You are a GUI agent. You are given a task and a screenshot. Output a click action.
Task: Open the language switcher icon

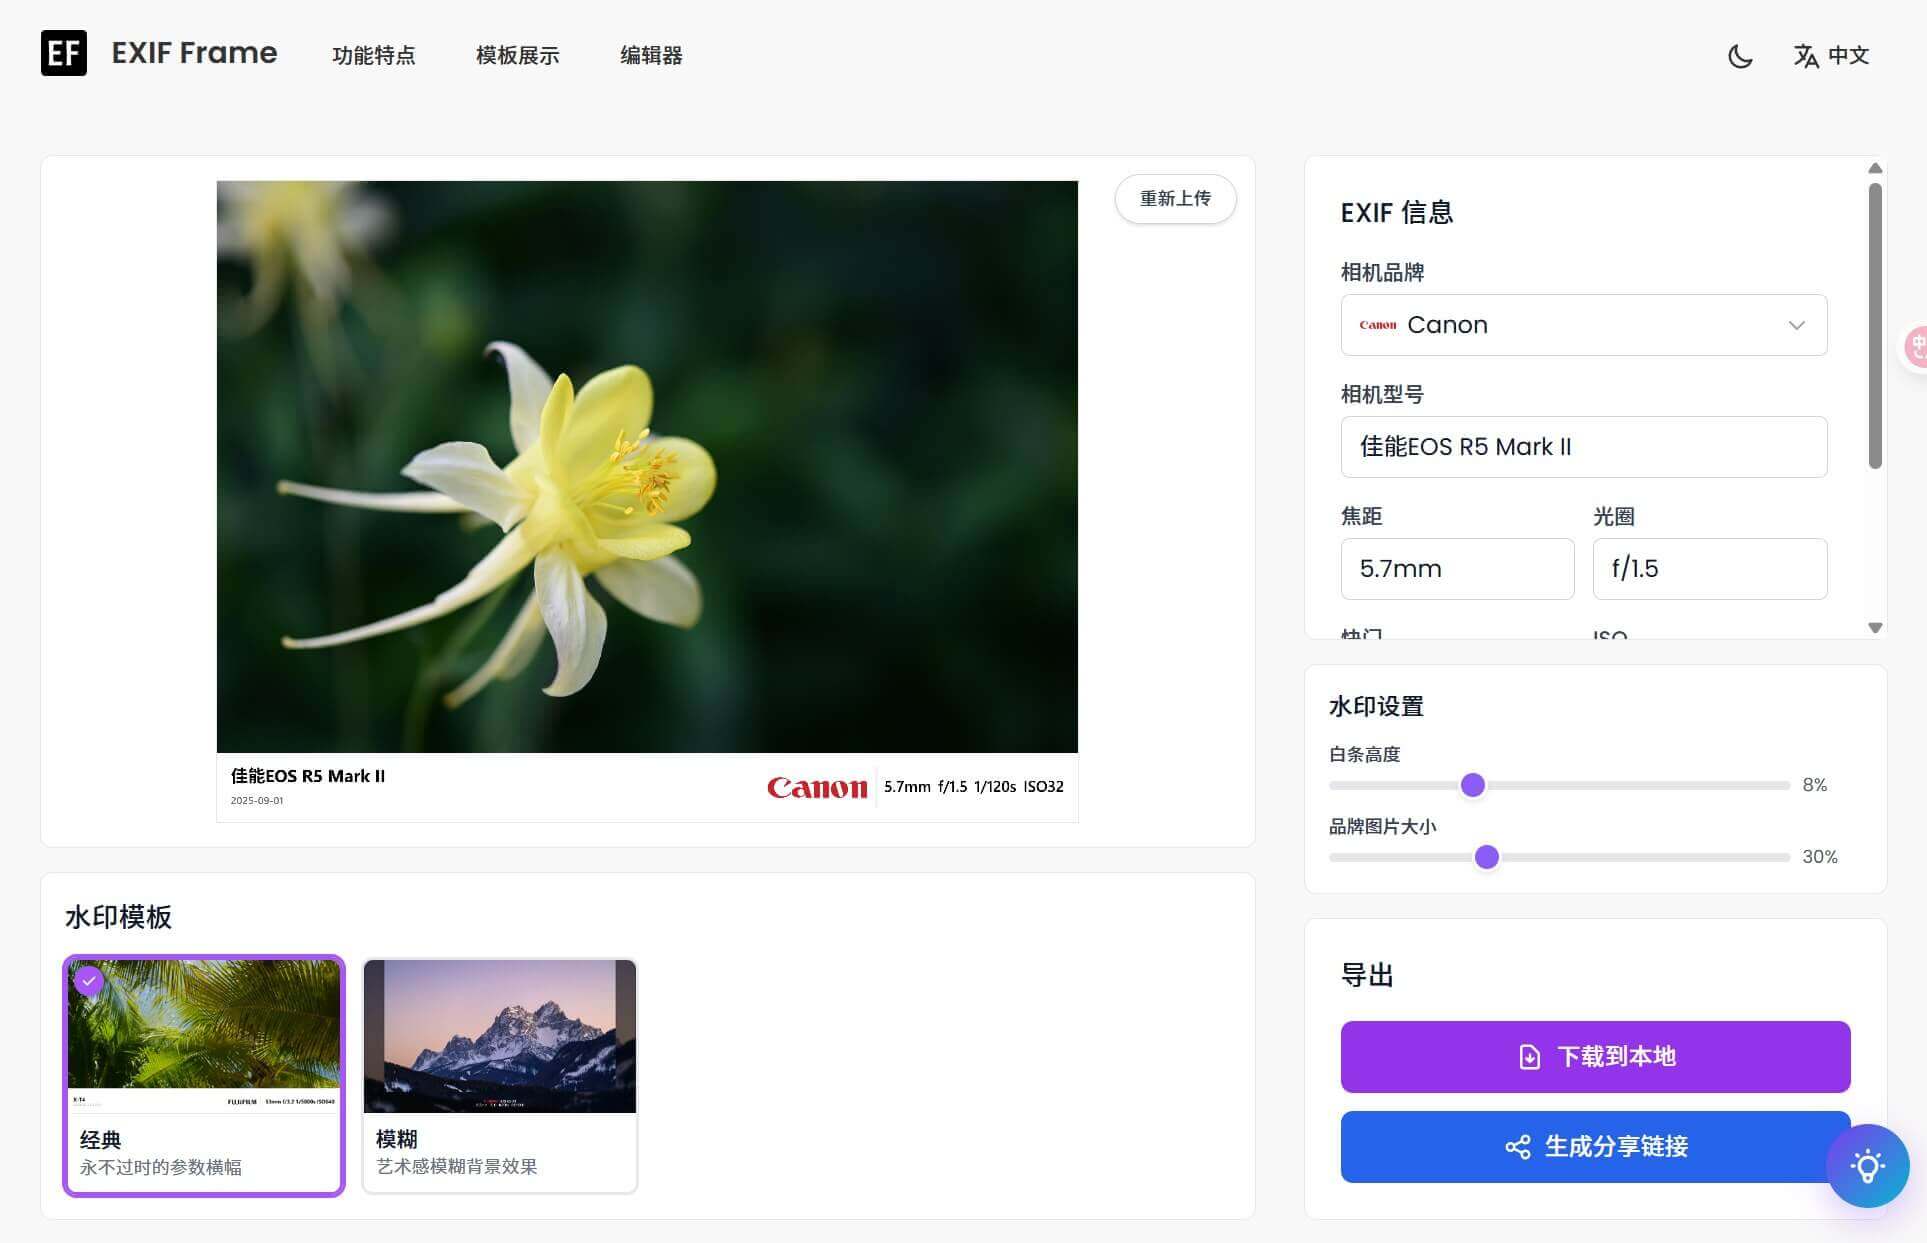1806,56
